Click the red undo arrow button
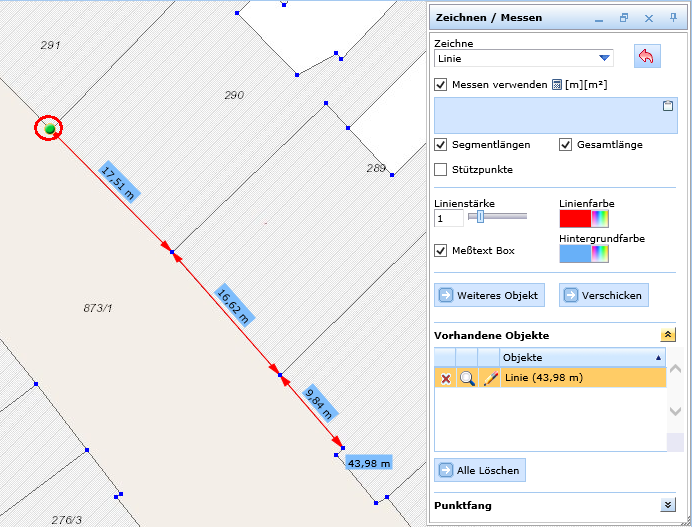 point(646,57)
